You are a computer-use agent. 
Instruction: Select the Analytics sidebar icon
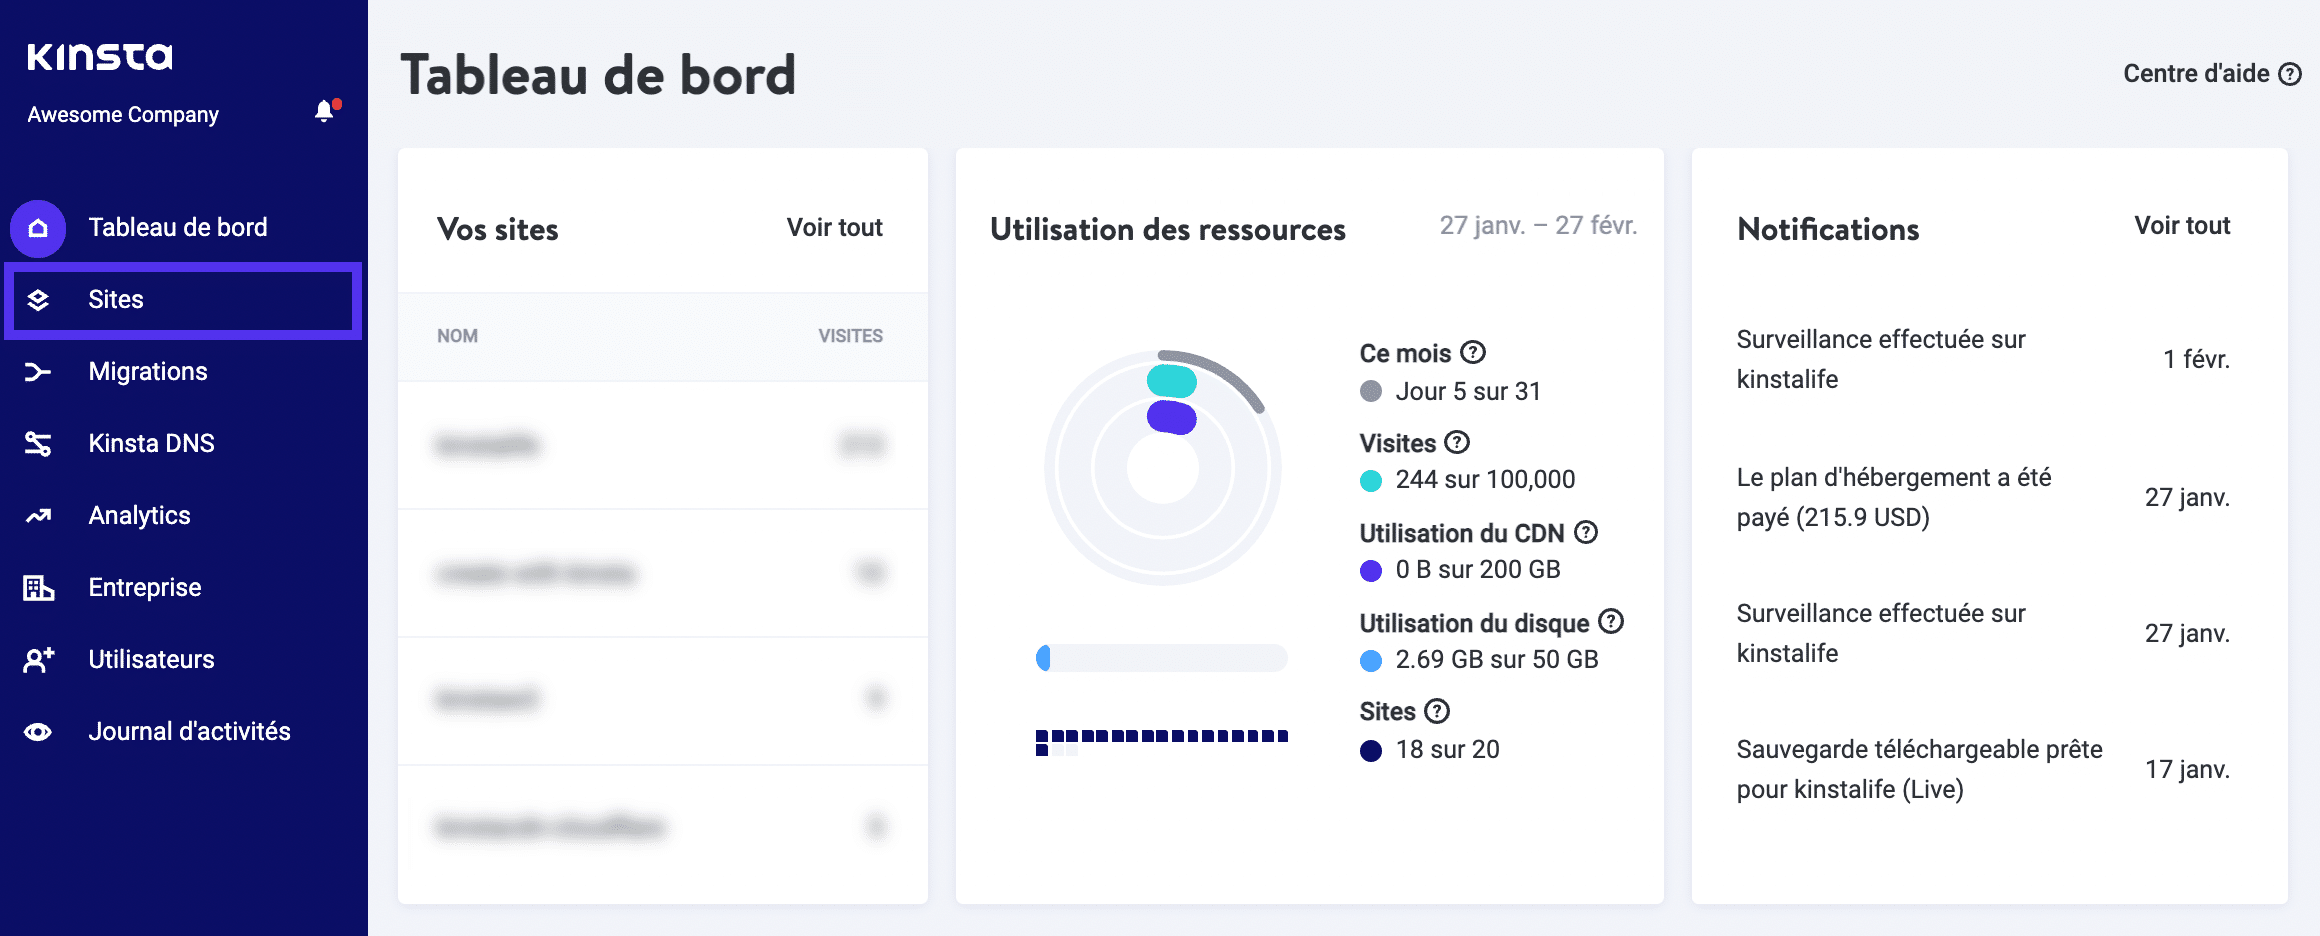click(x=38, y=515)
